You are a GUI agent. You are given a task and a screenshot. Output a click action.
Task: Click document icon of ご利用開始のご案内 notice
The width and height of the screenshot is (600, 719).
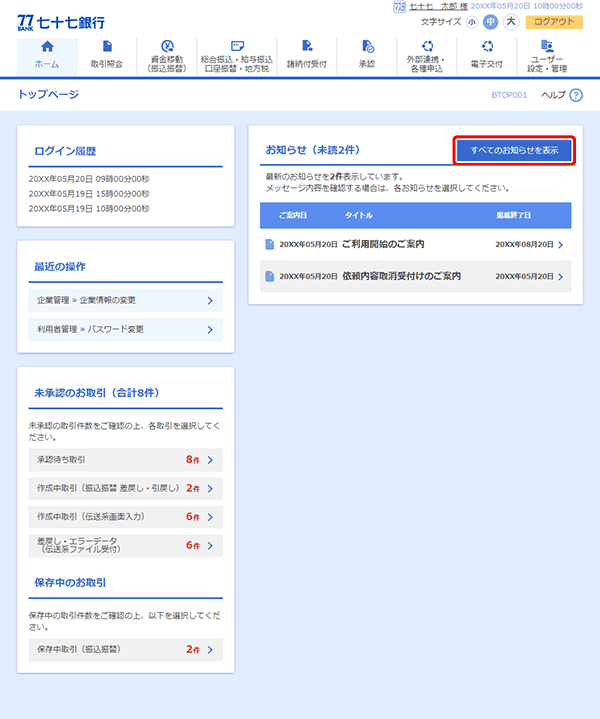point(270,244)
